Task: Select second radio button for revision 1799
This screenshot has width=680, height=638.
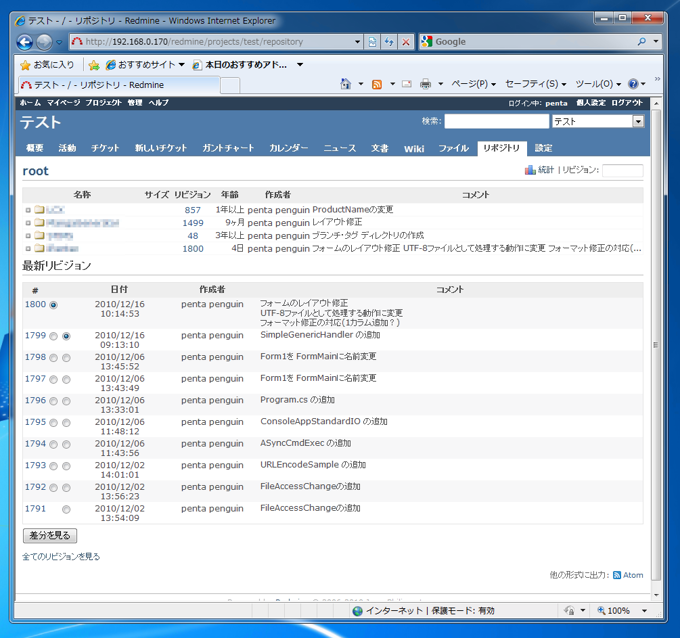Action: pos(66,336)
